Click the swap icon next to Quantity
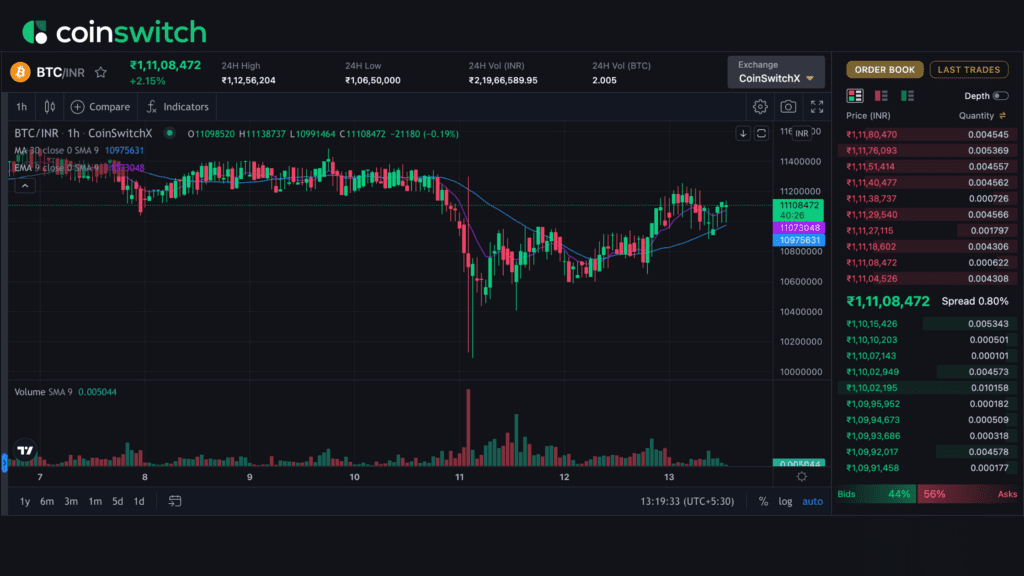Viewport: 1024px width, 576px height. tap(1003, 116)
